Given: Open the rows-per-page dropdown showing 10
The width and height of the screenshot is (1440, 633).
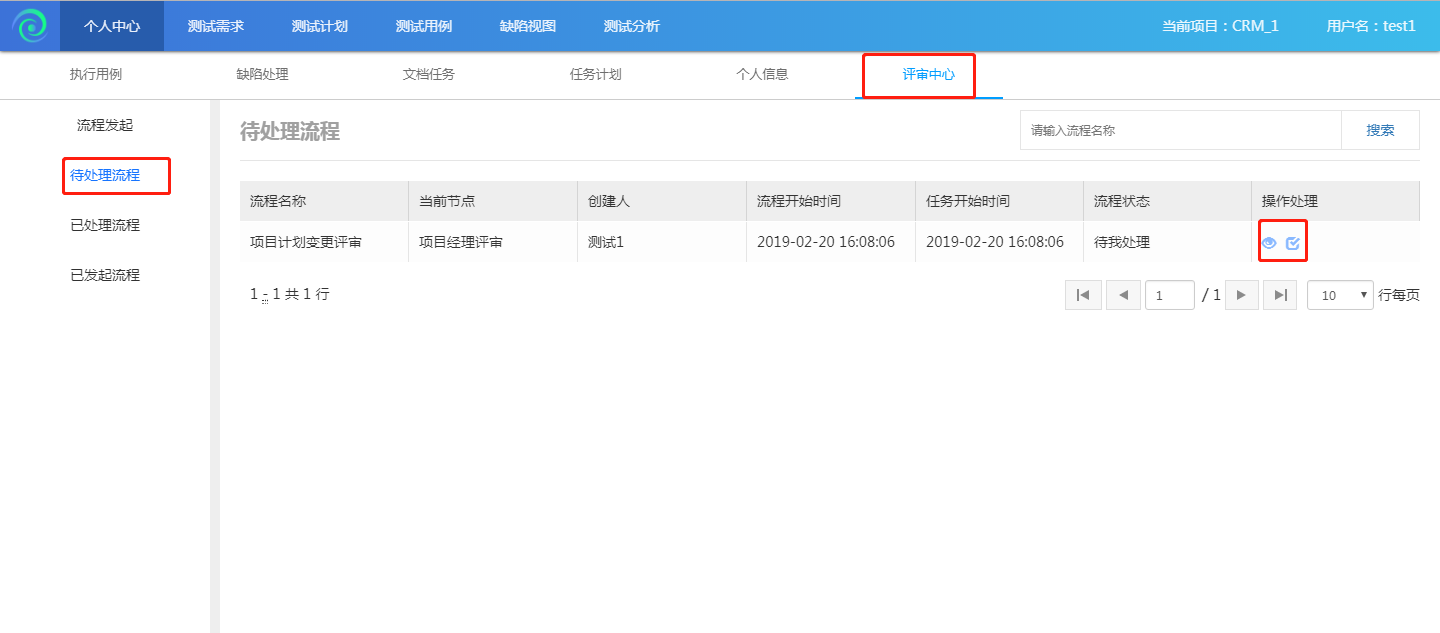Looking at the screenshot, I should pyautogui.click(x=1340, y=295).
